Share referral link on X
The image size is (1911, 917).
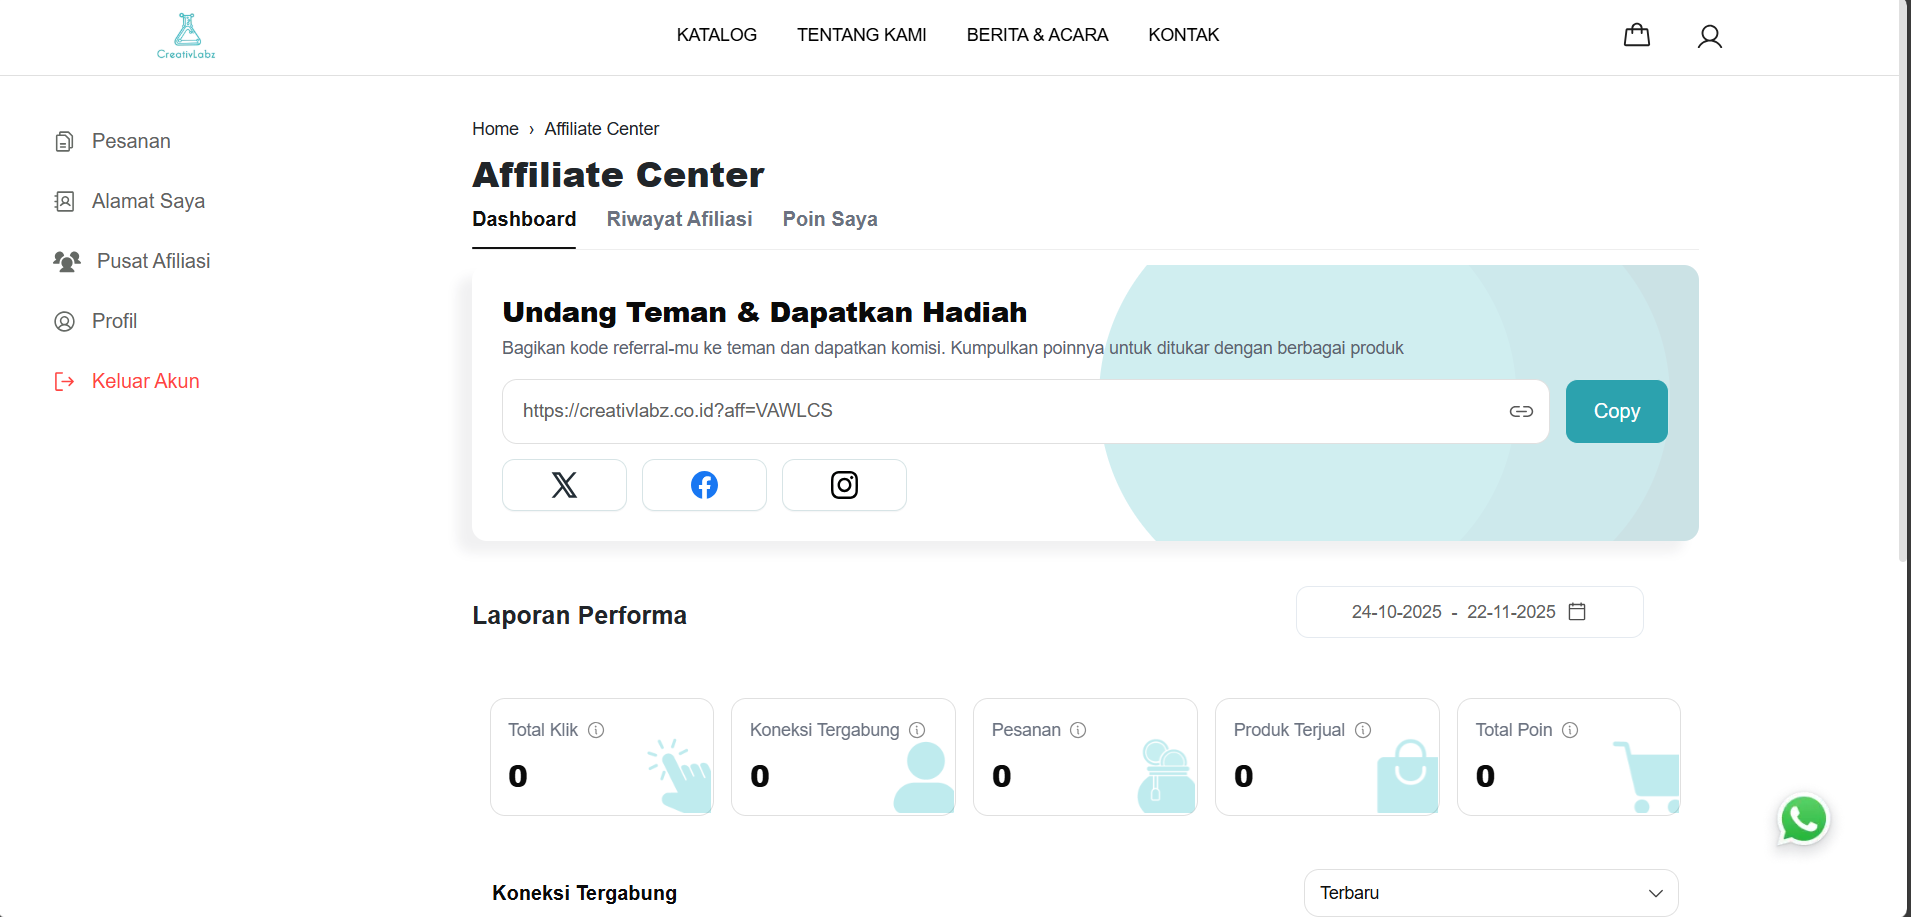click(564, 485)
